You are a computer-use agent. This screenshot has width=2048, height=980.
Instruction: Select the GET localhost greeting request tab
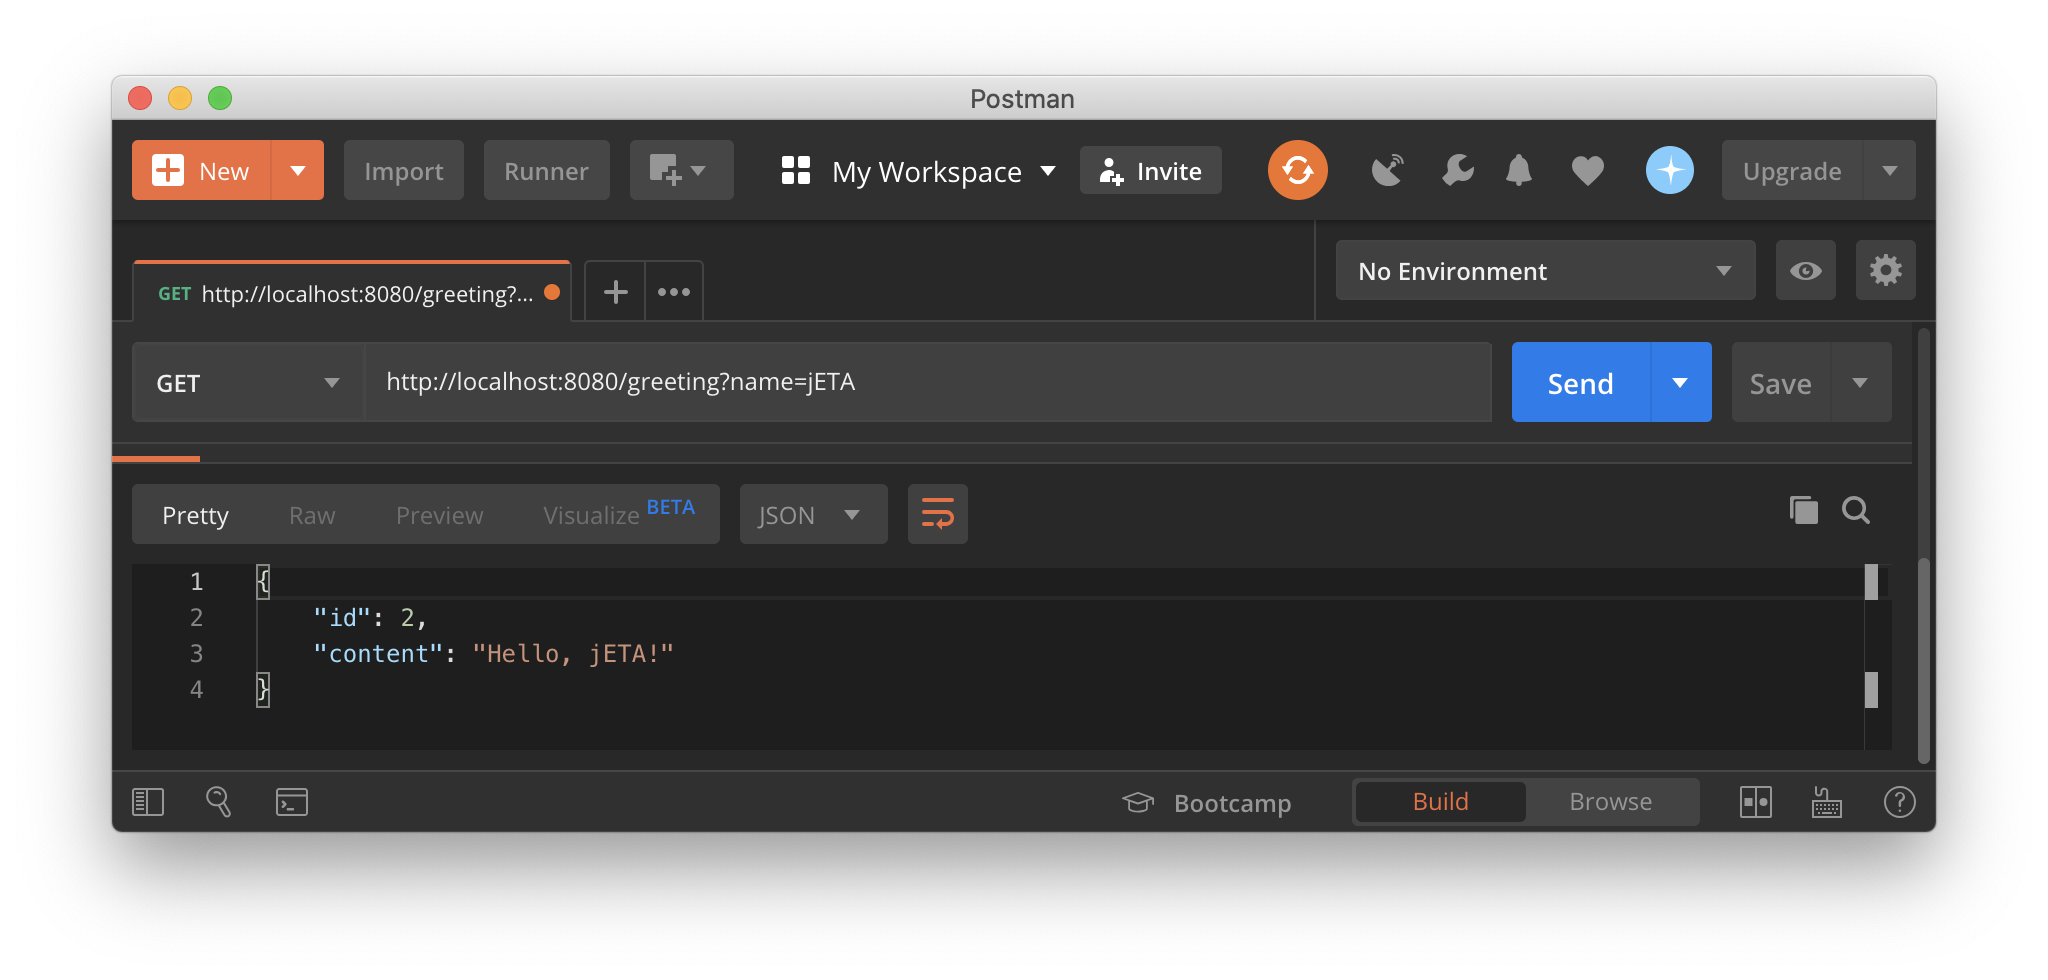pyautogui.click(x=351, y=293)
